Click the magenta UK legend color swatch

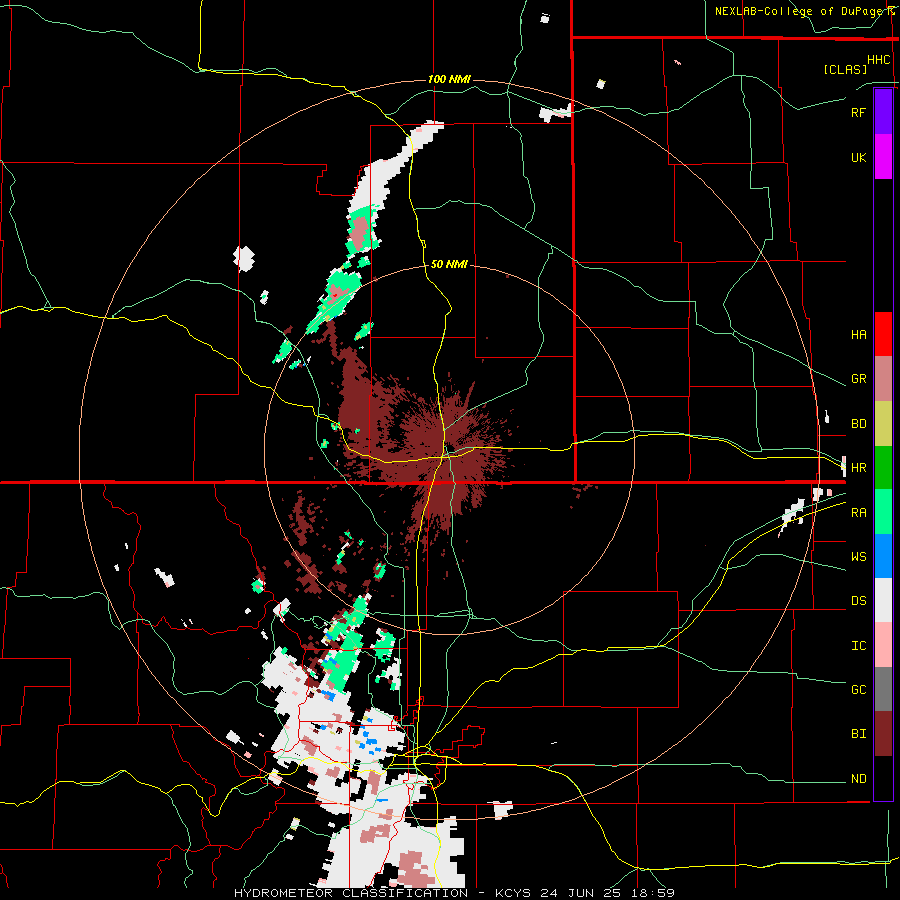pos(883,157)
